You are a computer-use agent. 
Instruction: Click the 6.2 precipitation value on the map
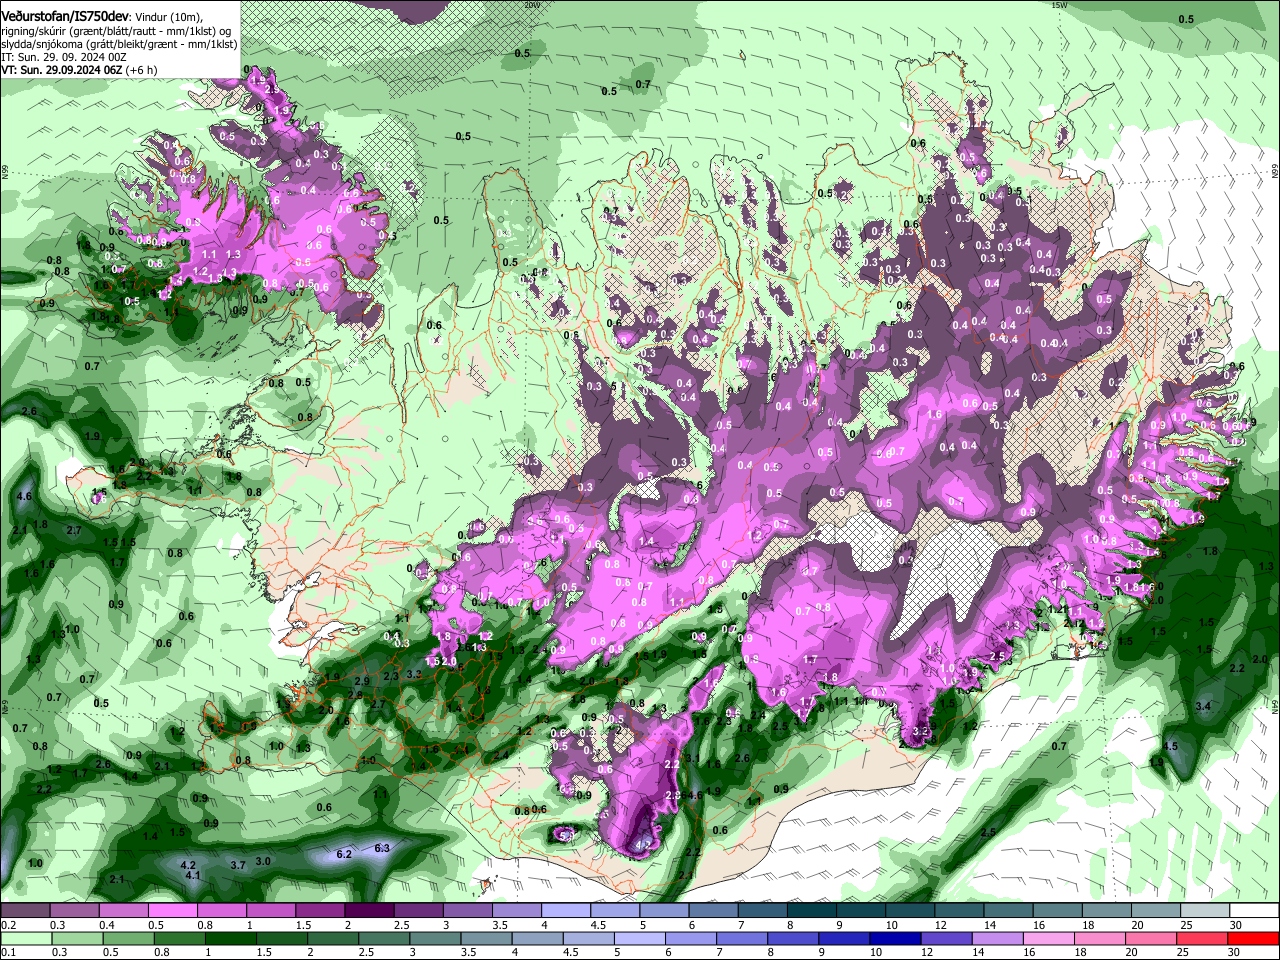click(344, 854)
